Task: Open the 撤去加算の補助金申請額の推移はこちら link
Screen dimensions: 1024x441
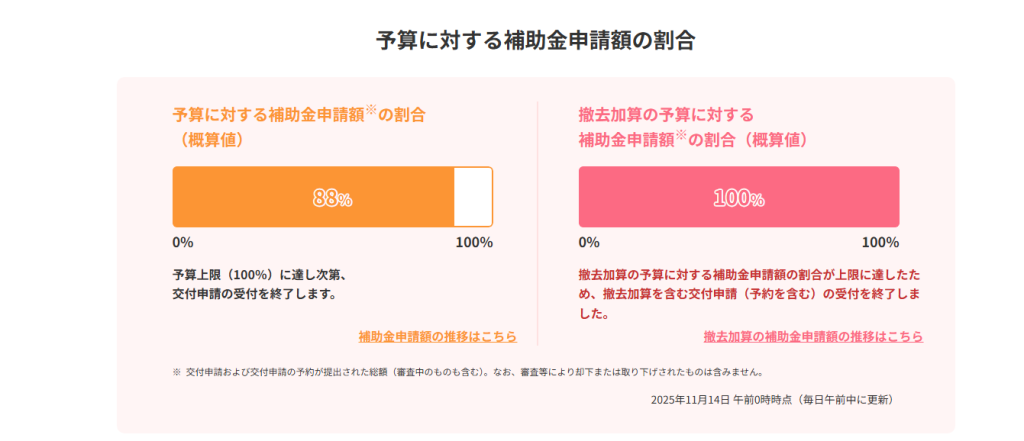Action: tap(812, 337)
